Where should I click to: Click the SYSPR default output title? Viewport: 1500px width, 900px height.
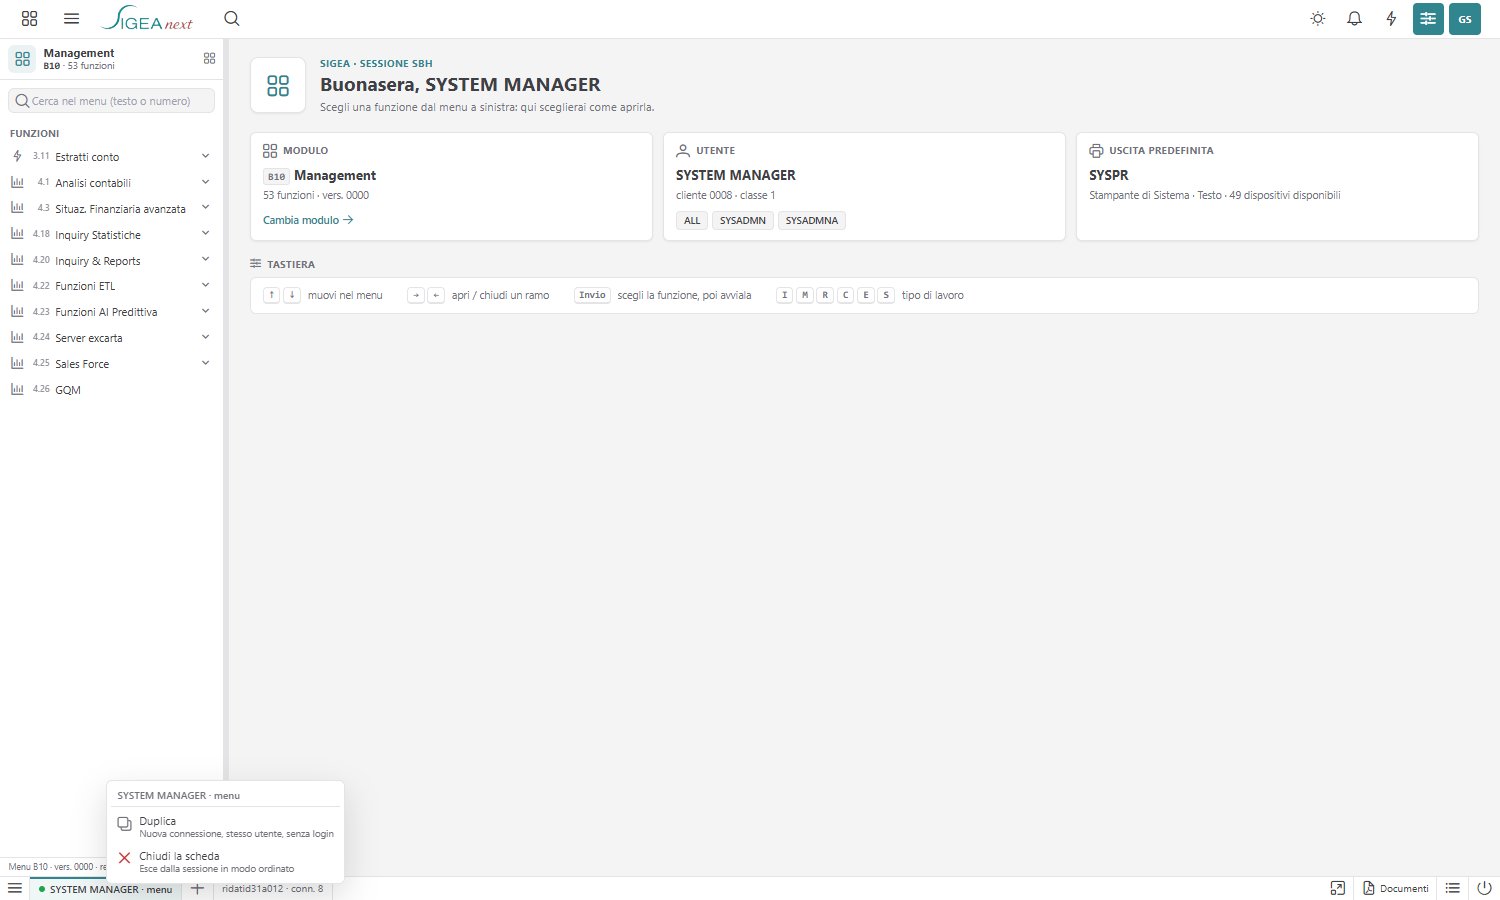1109,175
